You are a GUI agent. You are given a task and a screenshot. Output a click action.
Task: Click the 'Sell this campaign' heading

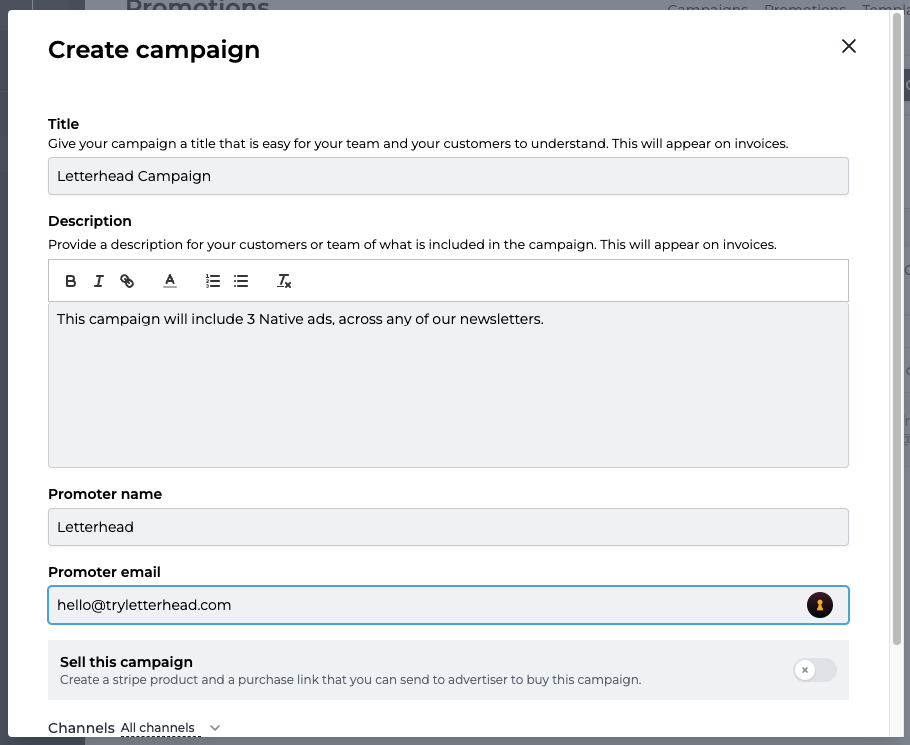126,662
